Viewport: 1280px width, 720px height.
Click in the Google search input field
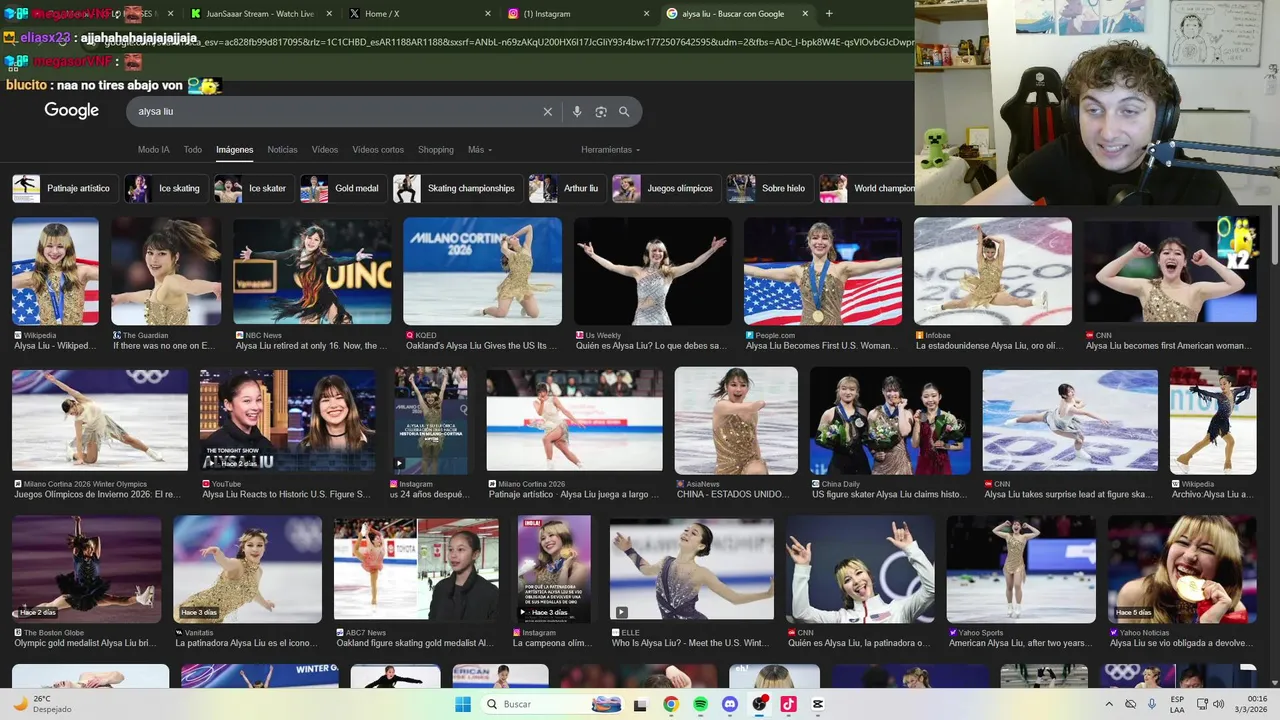335,112
